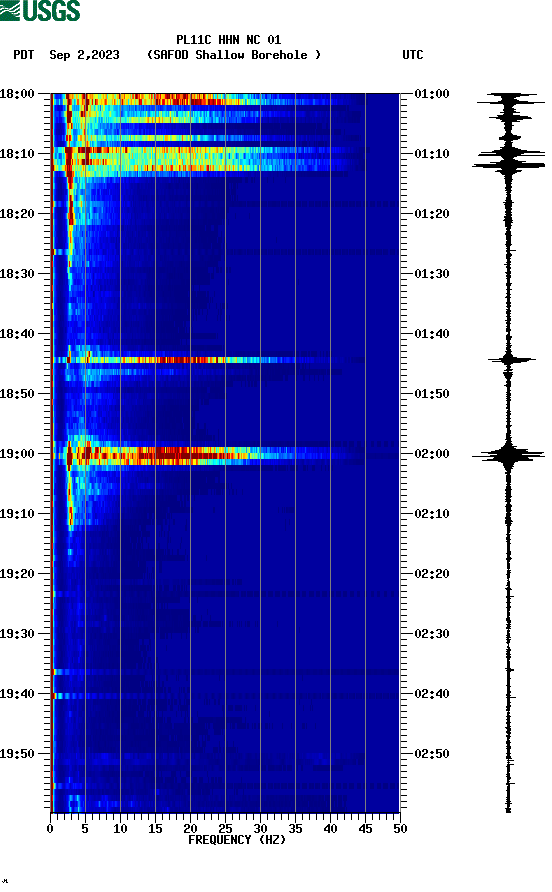Click the 02:10 UTC time label
This screenshot has width=552, height=892.
(432, 514)
